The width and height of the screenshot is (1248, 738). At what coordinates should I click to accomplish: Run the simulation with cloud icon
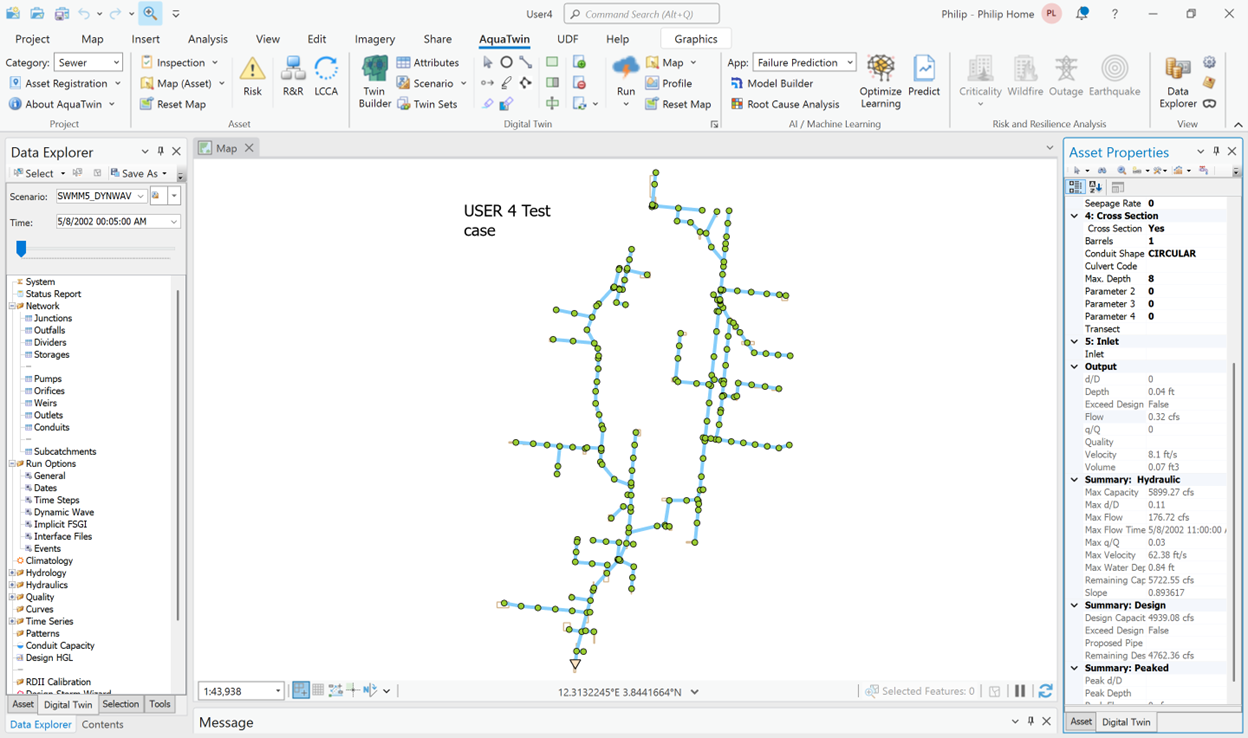[625, 77]
